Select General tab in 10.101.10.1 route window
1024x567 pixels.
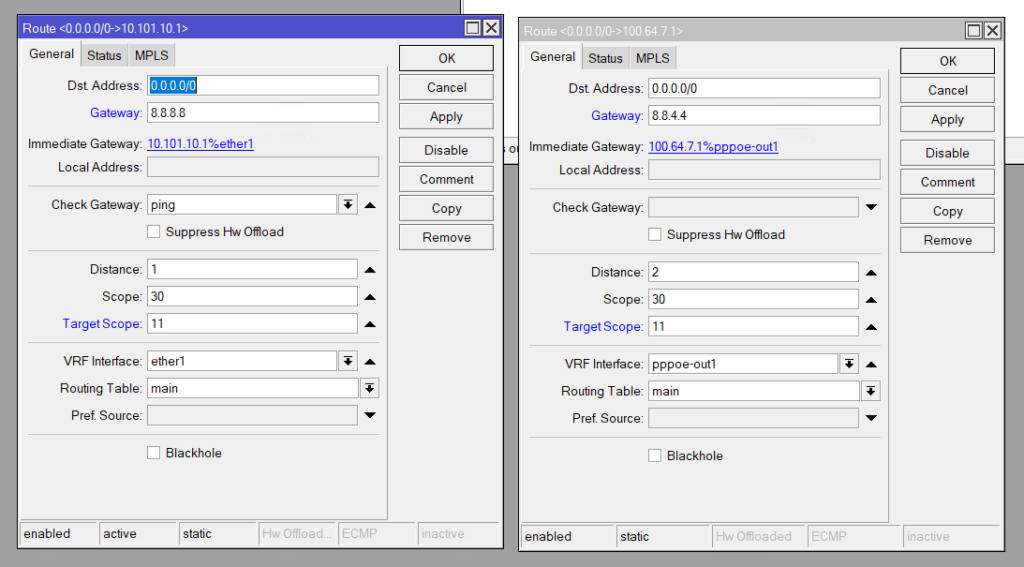51,54
